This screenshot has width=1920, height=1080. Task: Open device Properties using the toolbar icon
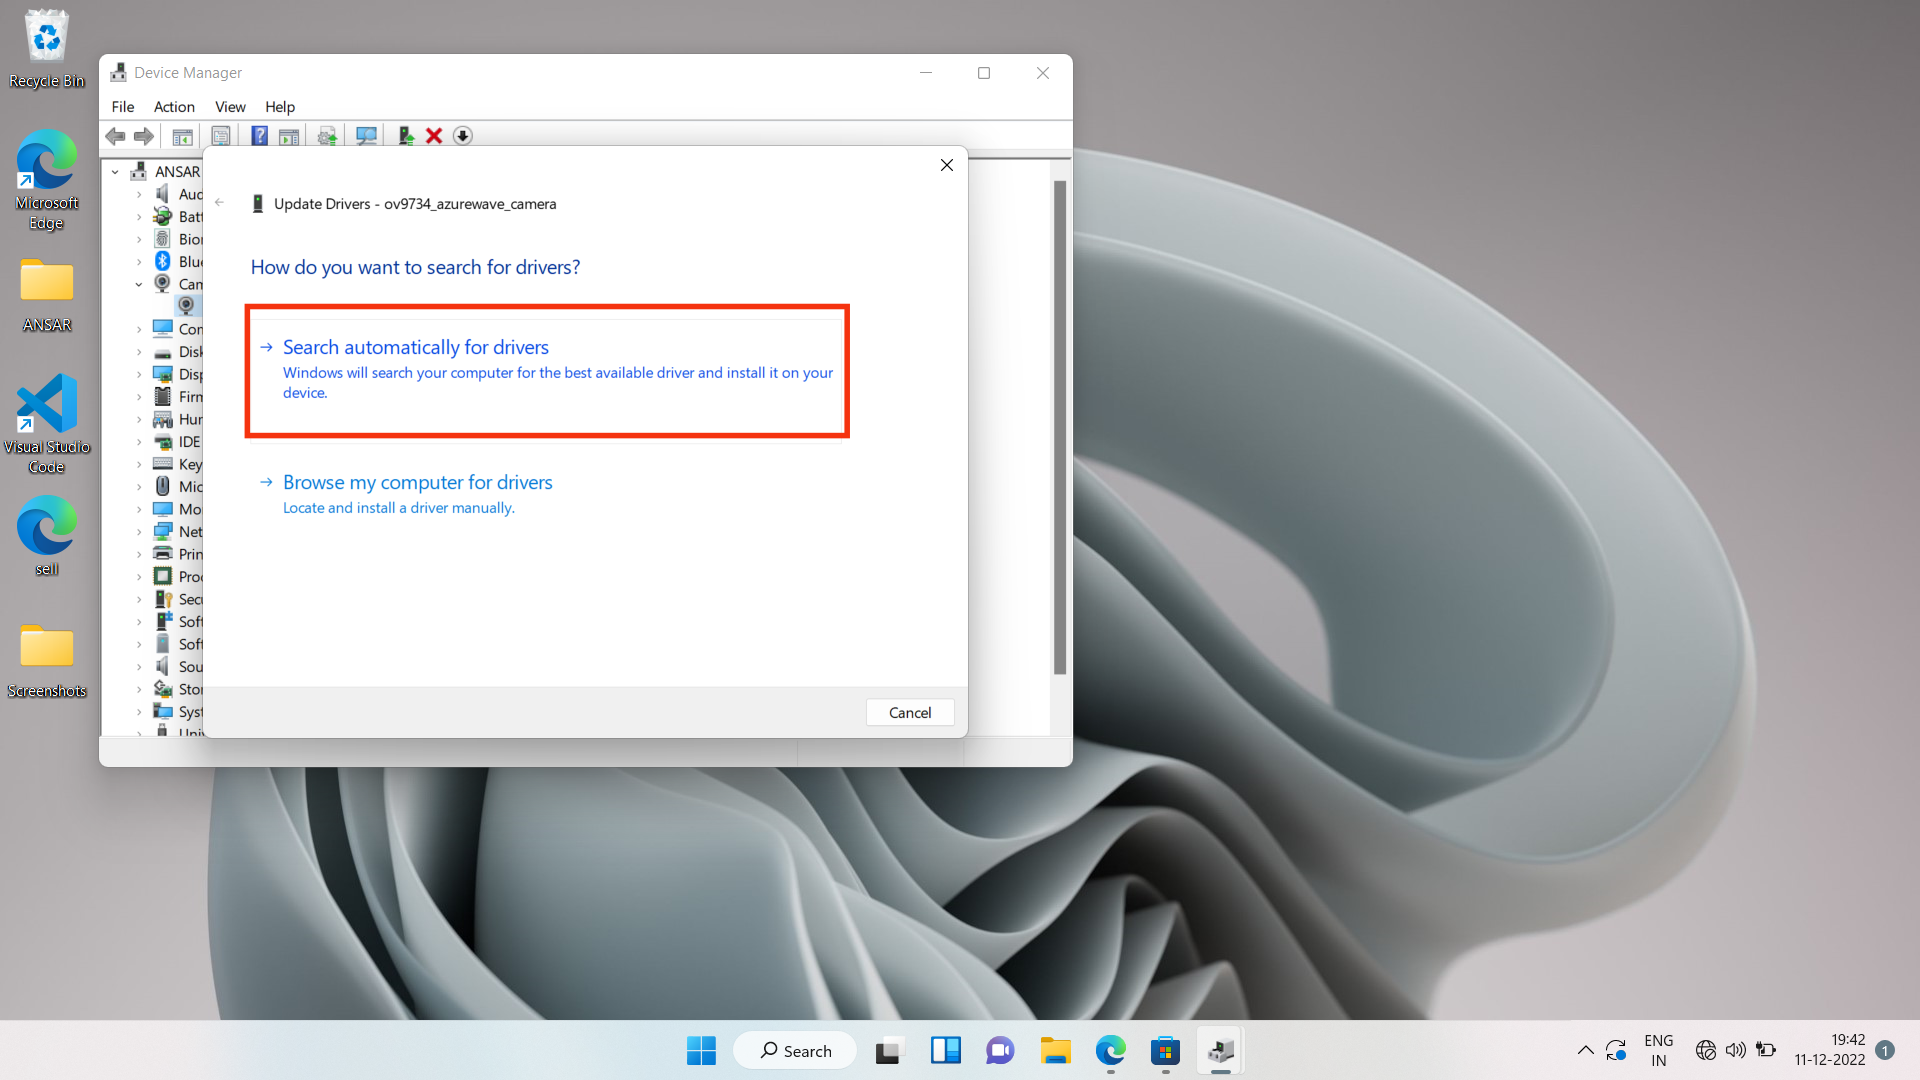coord(221,135)
